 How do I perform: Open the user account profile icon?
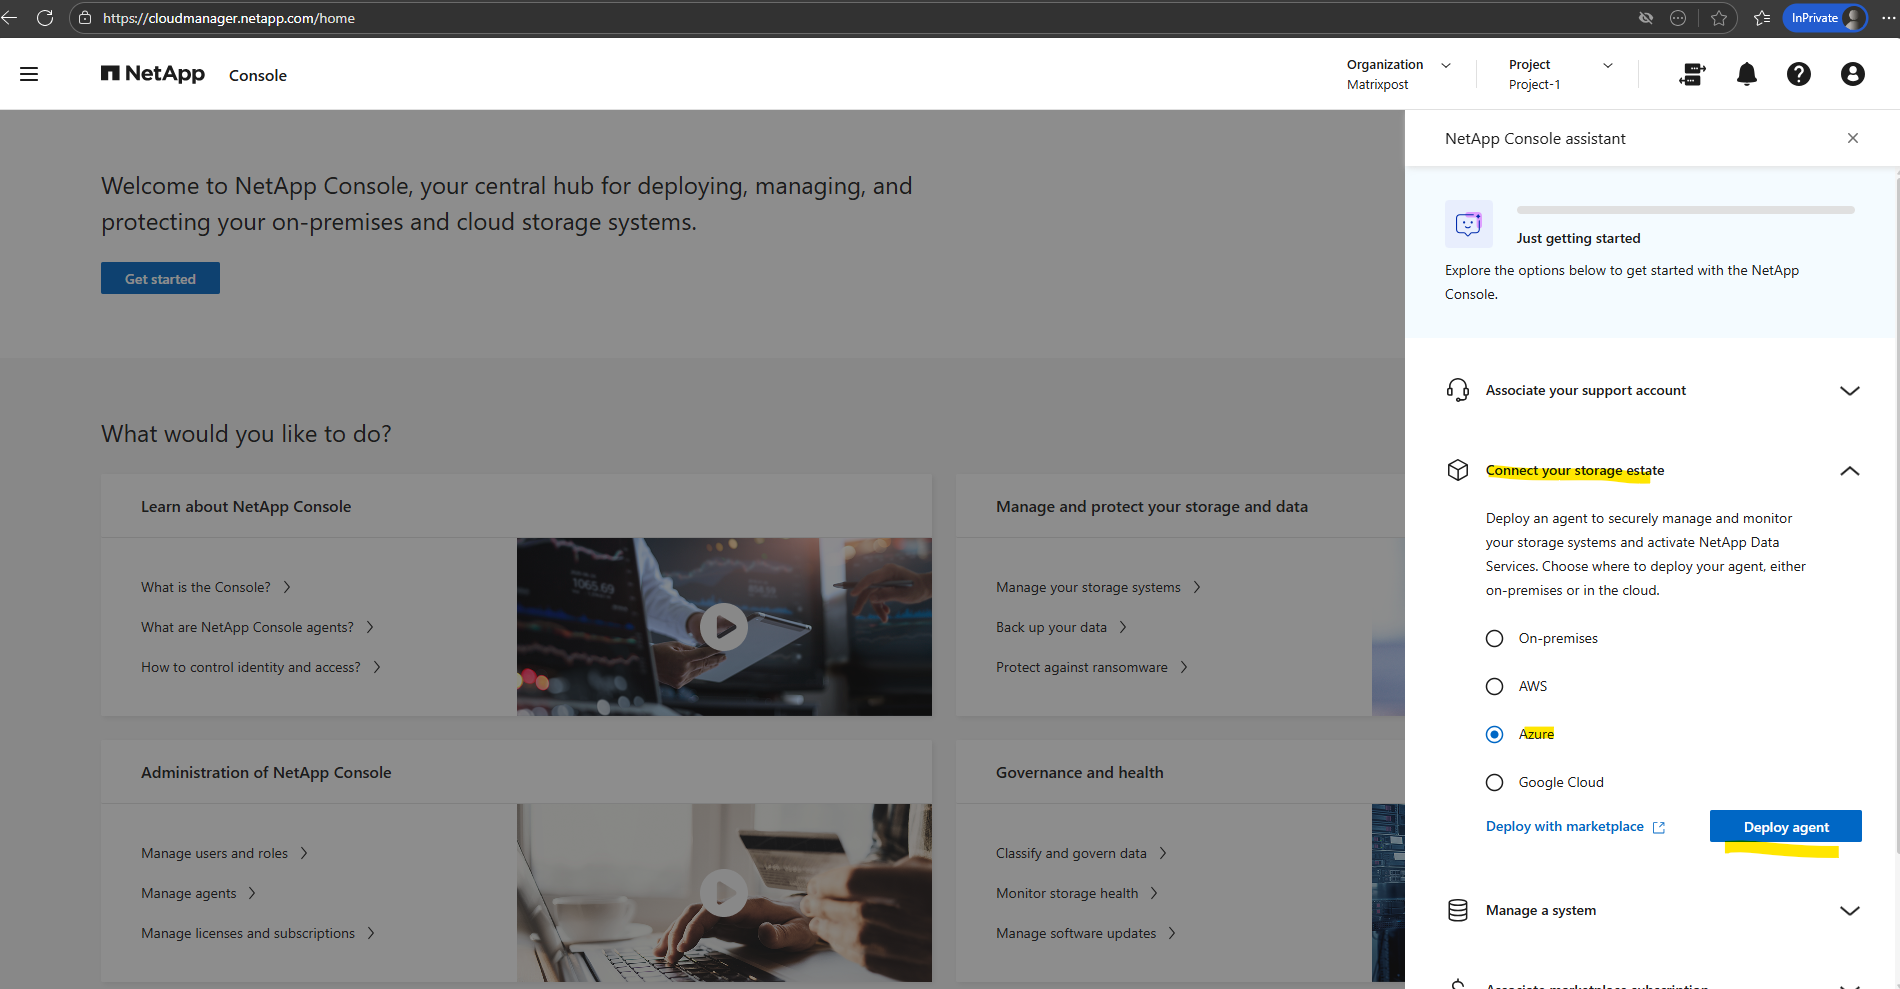1853,74
